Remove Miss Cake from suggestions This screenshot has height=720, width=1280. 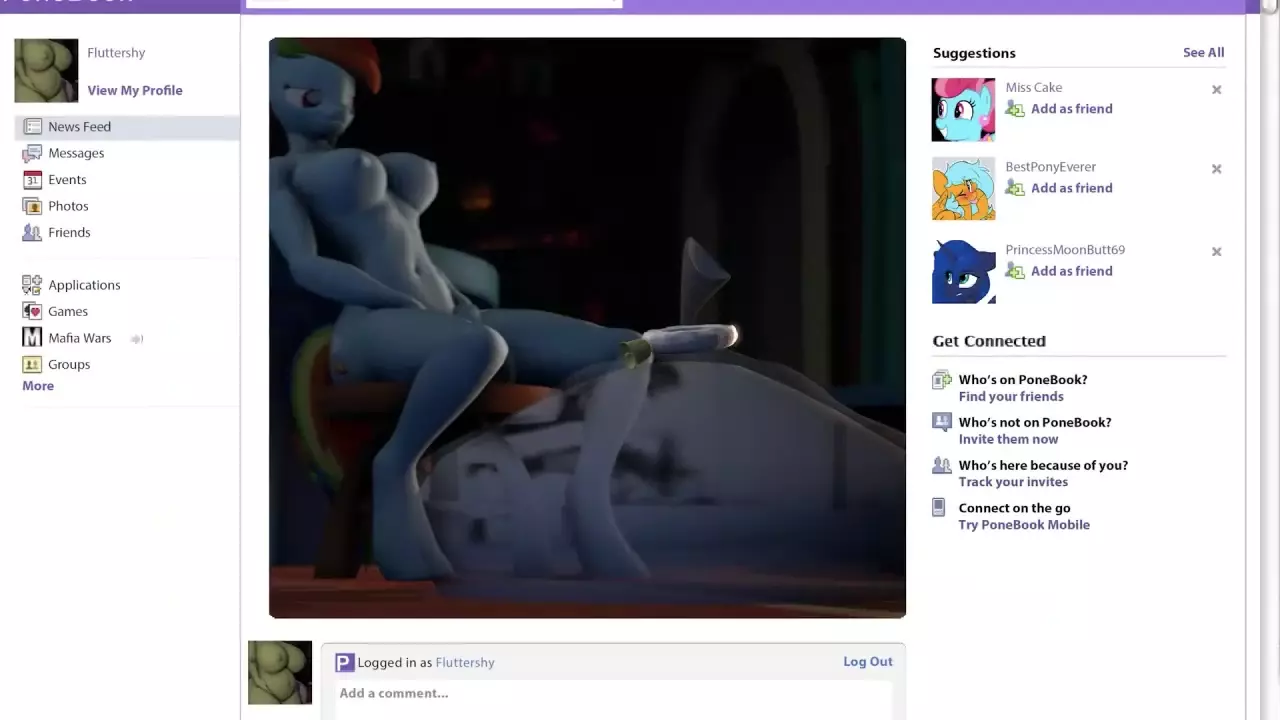click(1216, 90)
